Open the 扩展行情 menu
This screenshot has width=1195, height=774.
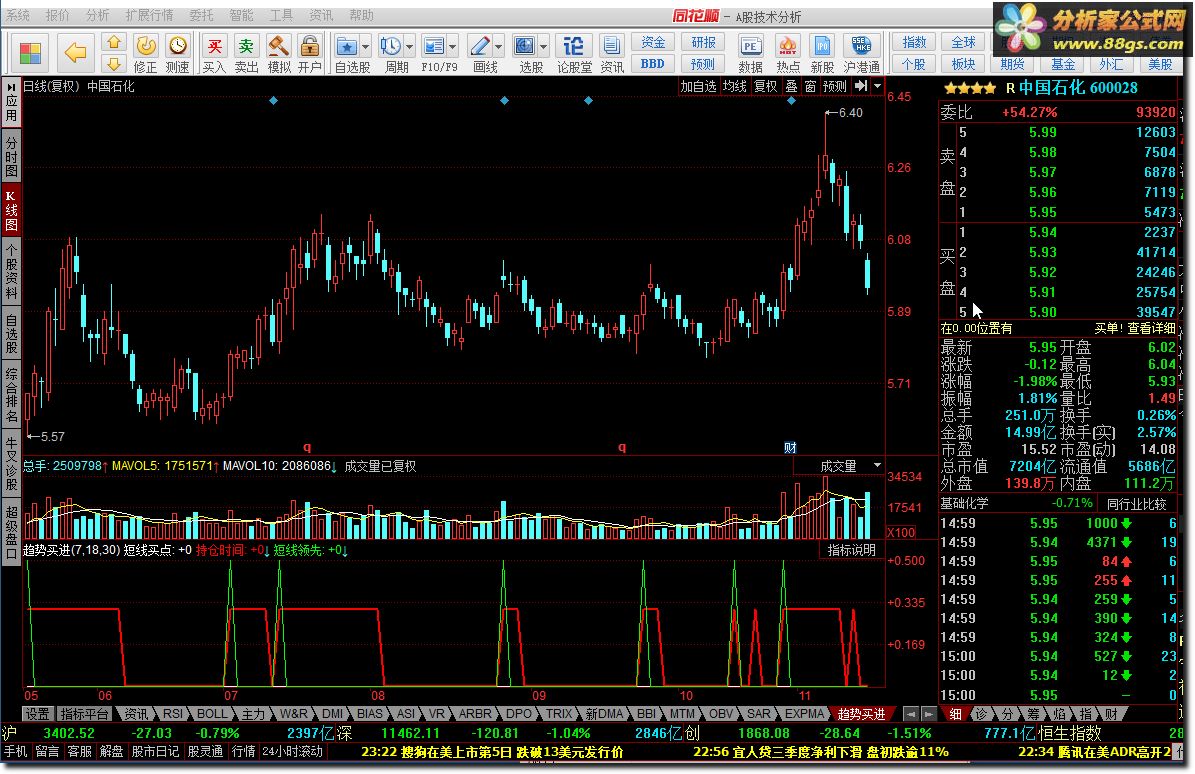pos(149,15)
